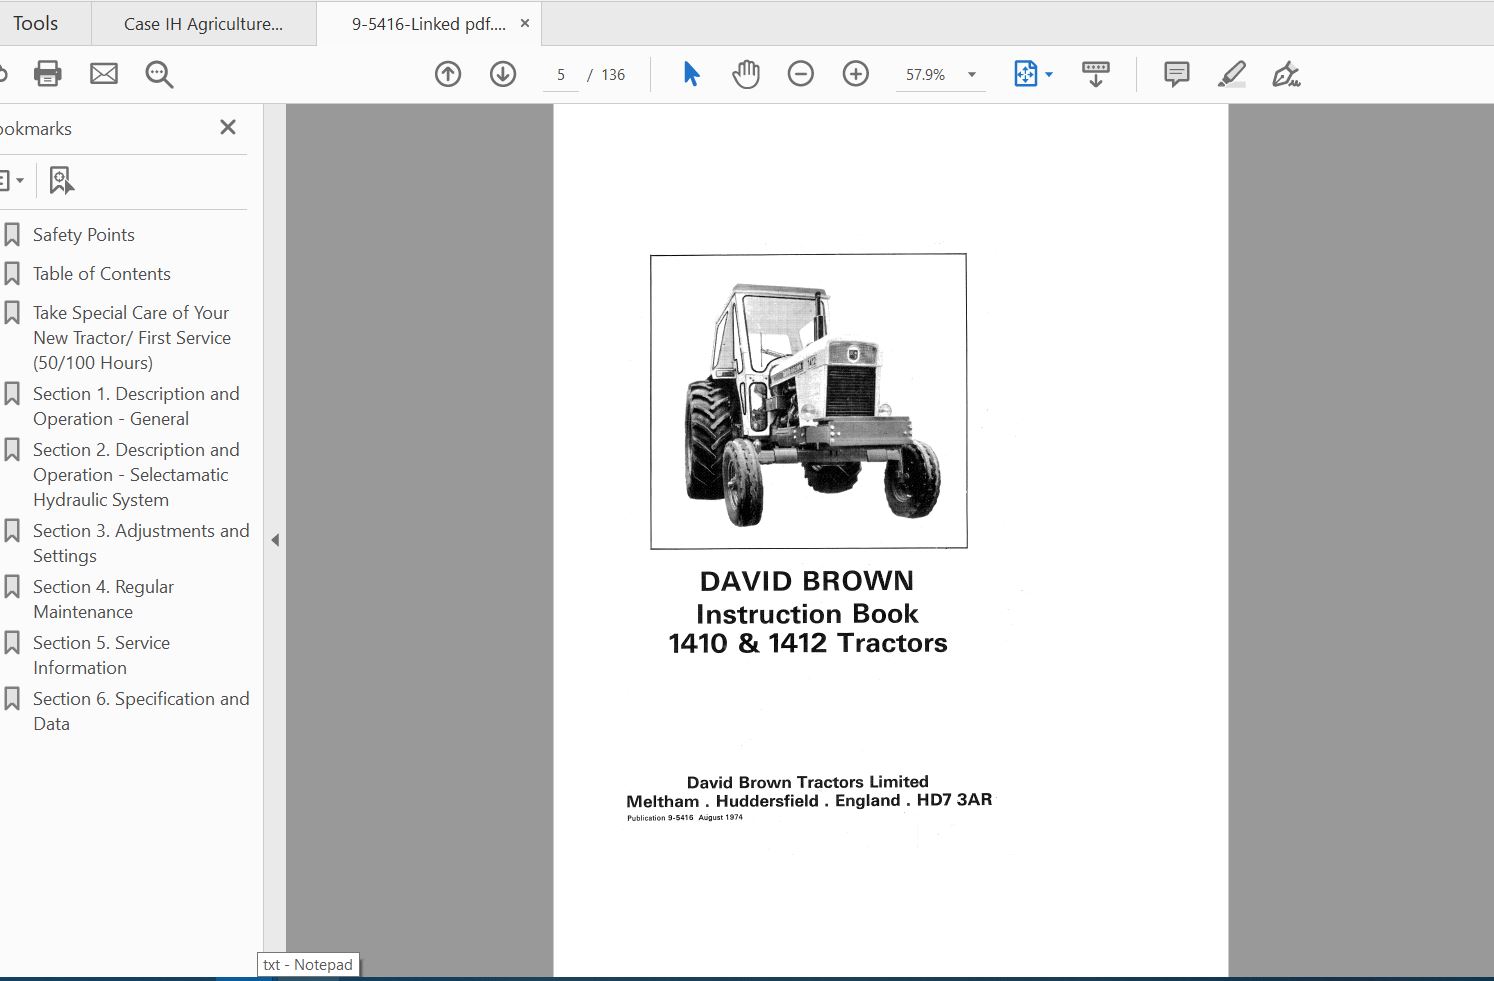
Task: Add a sticky note comment
Action: [x=1177, y=74]
